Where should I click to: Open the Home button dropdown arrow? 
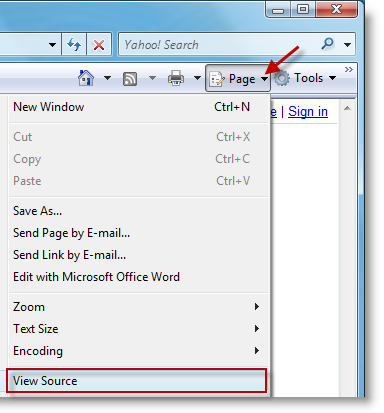tap(107, 78)
